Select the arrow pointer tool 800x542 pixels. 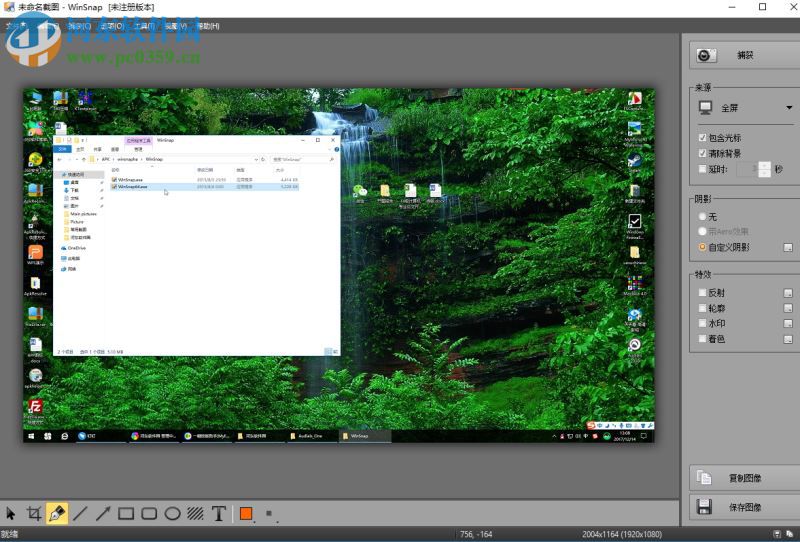pyautogui.click(x=11, y=514)
